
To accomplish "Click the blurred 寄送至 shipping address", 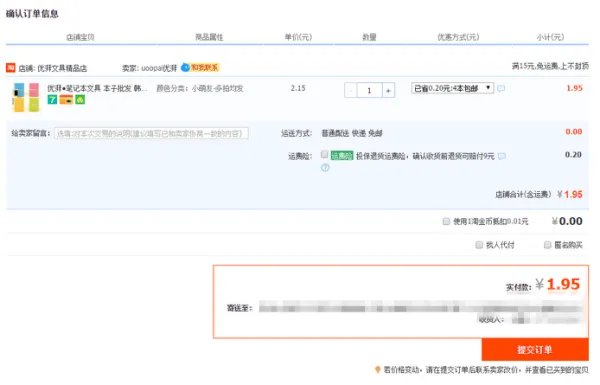I will tap(420, 307).
